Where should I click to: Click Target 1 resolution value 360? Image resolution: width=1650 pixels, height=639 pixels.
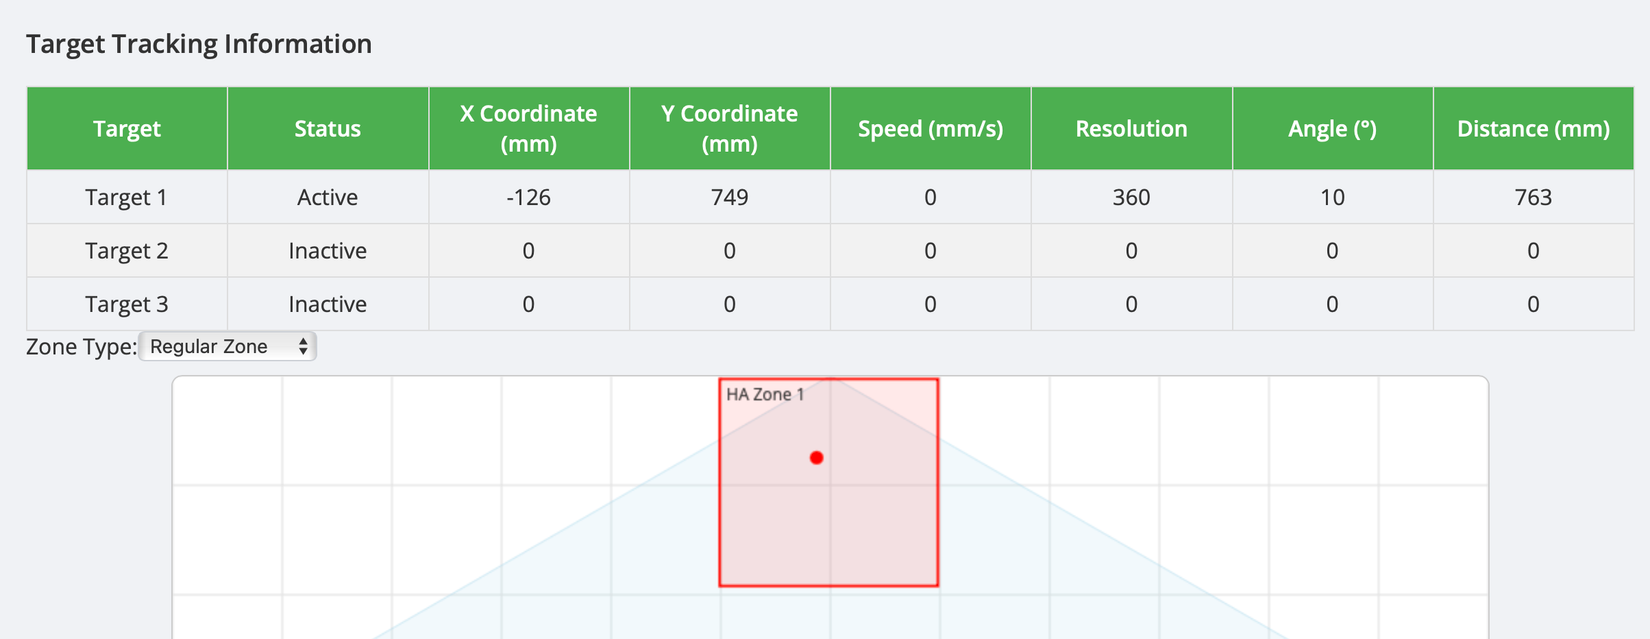pos(1131,197)
